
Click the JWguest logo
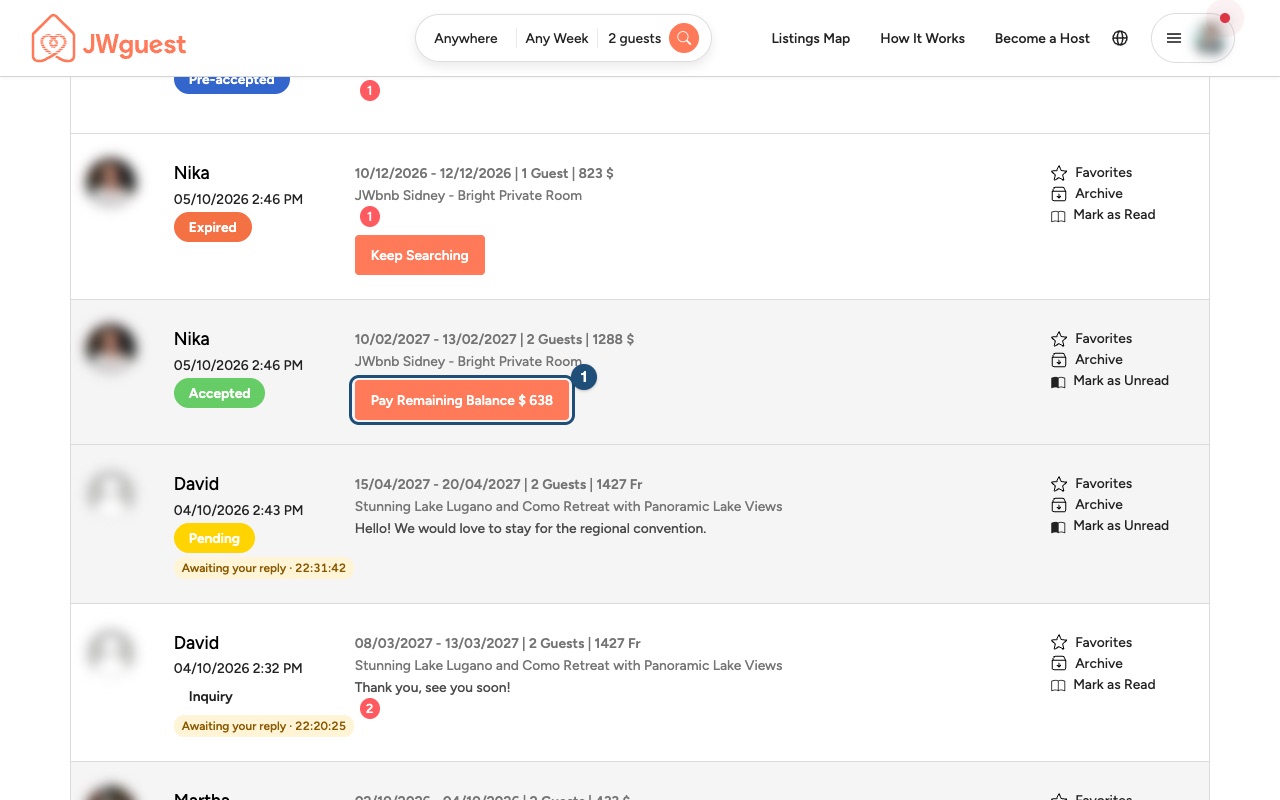pyautogui.click(x=109, y=40)
